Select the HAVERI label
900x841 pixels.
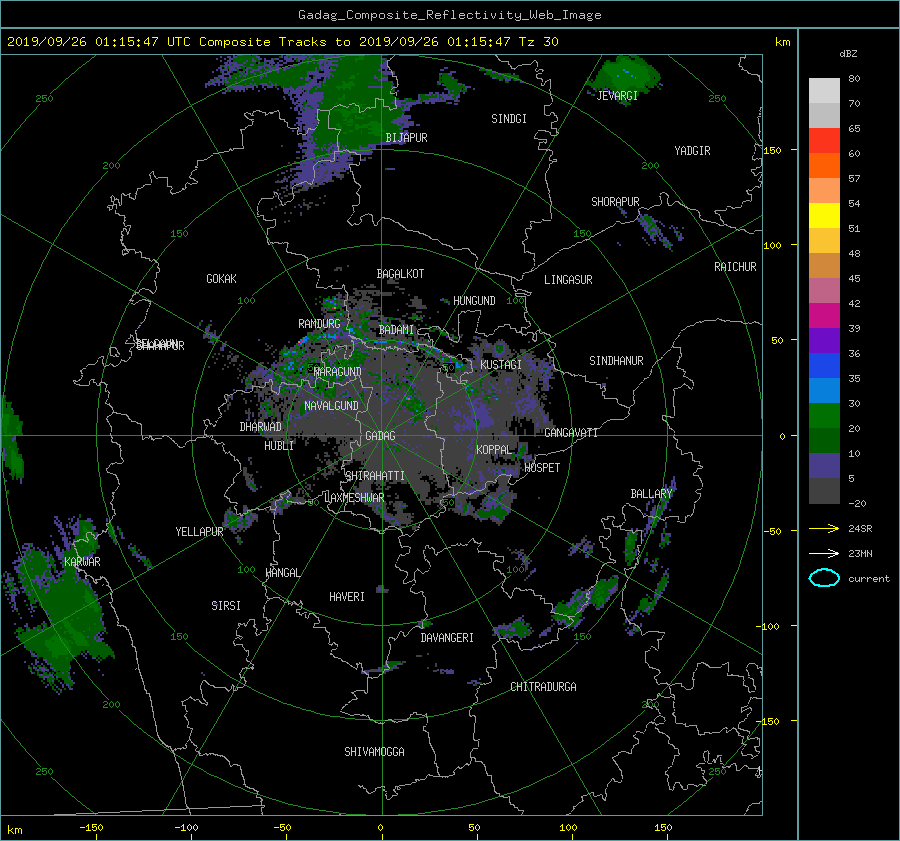pos(347,597)
